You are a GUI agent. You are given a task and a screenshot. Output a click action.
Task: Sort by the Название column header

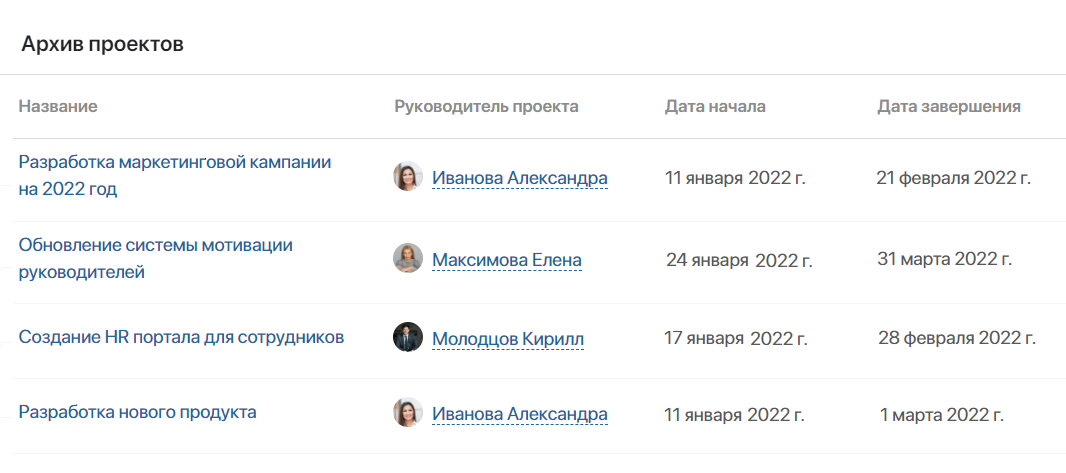[58, 107]
